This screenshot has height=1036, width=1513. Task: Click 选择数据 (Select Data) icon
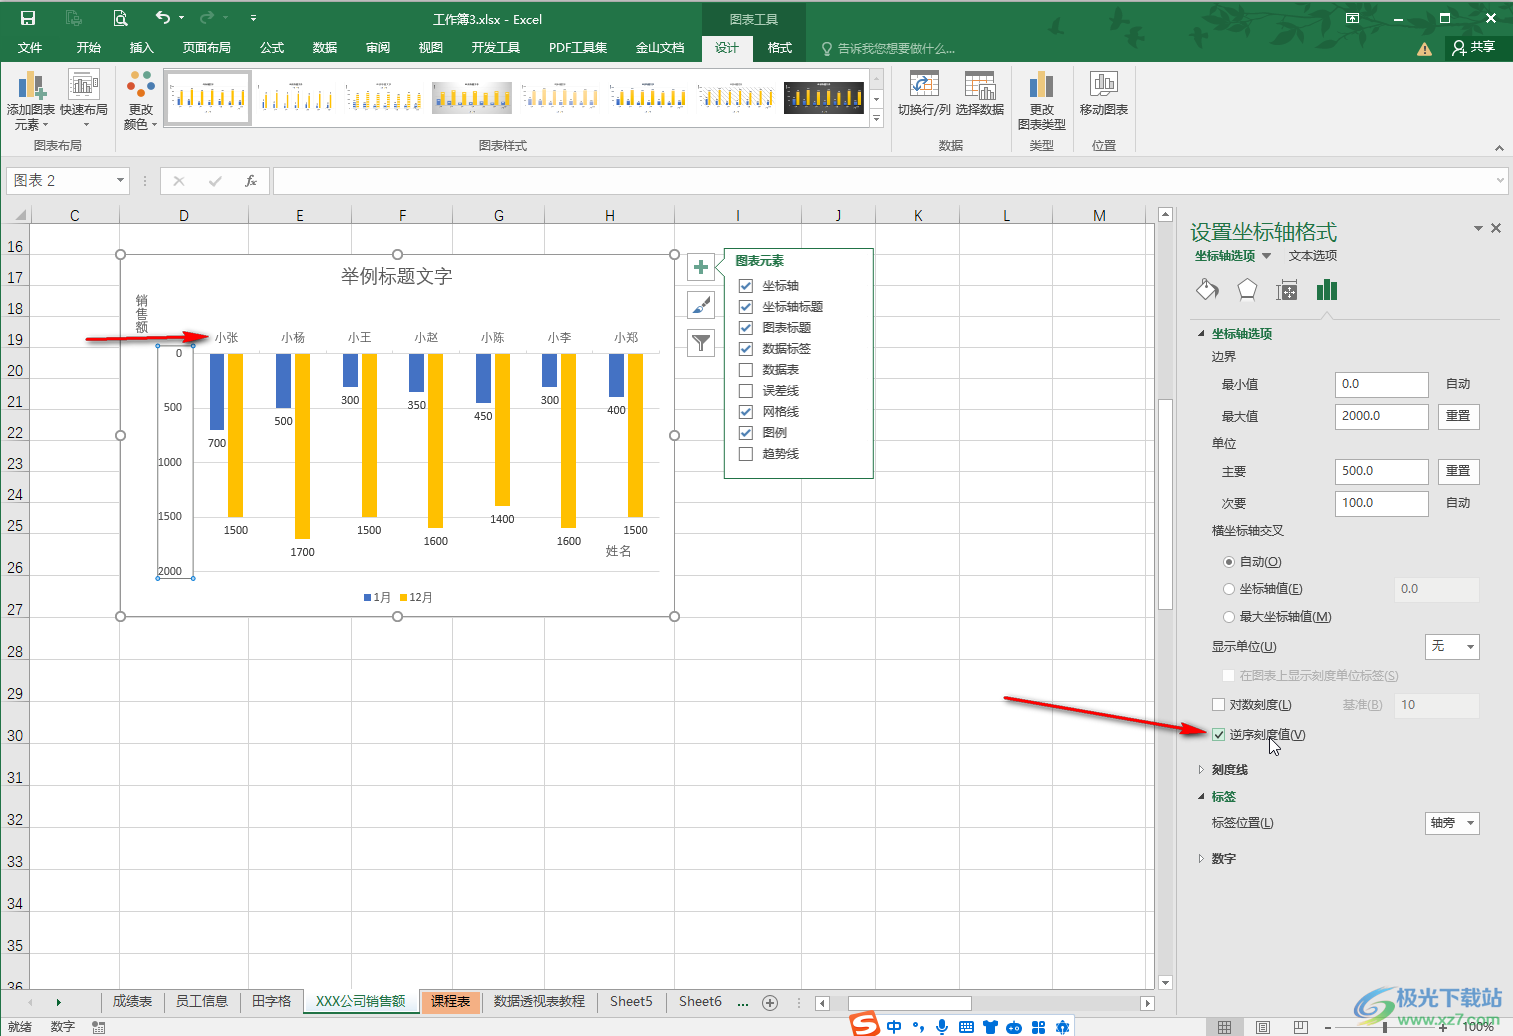(x=980, y=94)
